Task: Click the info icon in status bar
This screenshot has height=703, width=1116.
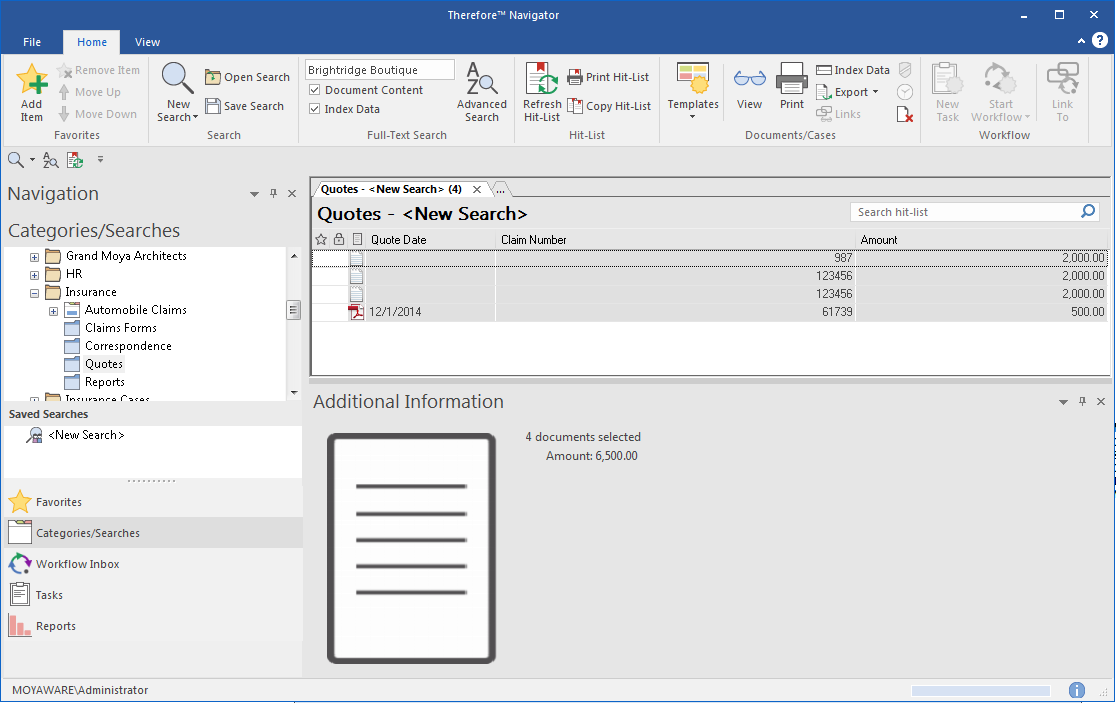Action: pyautogui.click(x=1076, y=690)
